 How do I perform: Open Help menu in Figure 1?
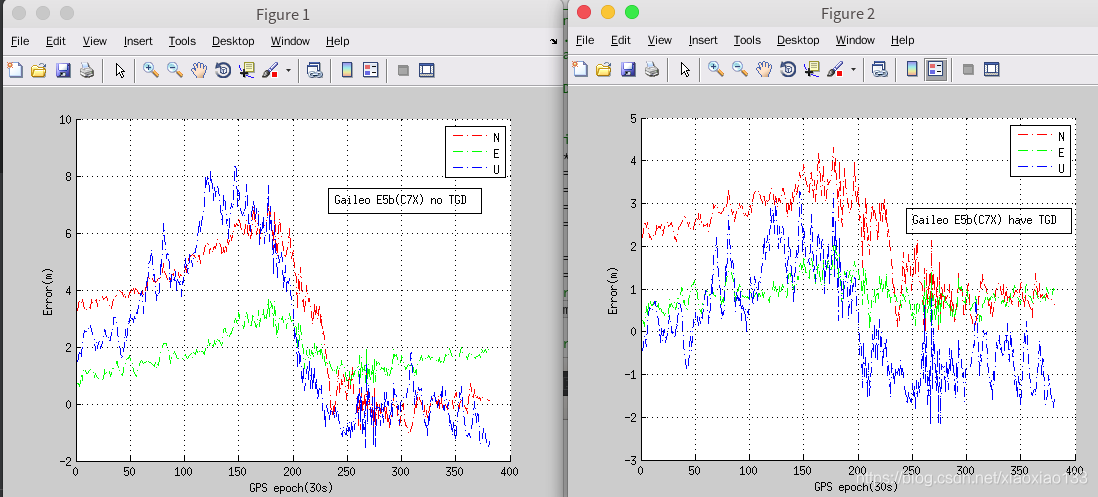pos(338,41)
